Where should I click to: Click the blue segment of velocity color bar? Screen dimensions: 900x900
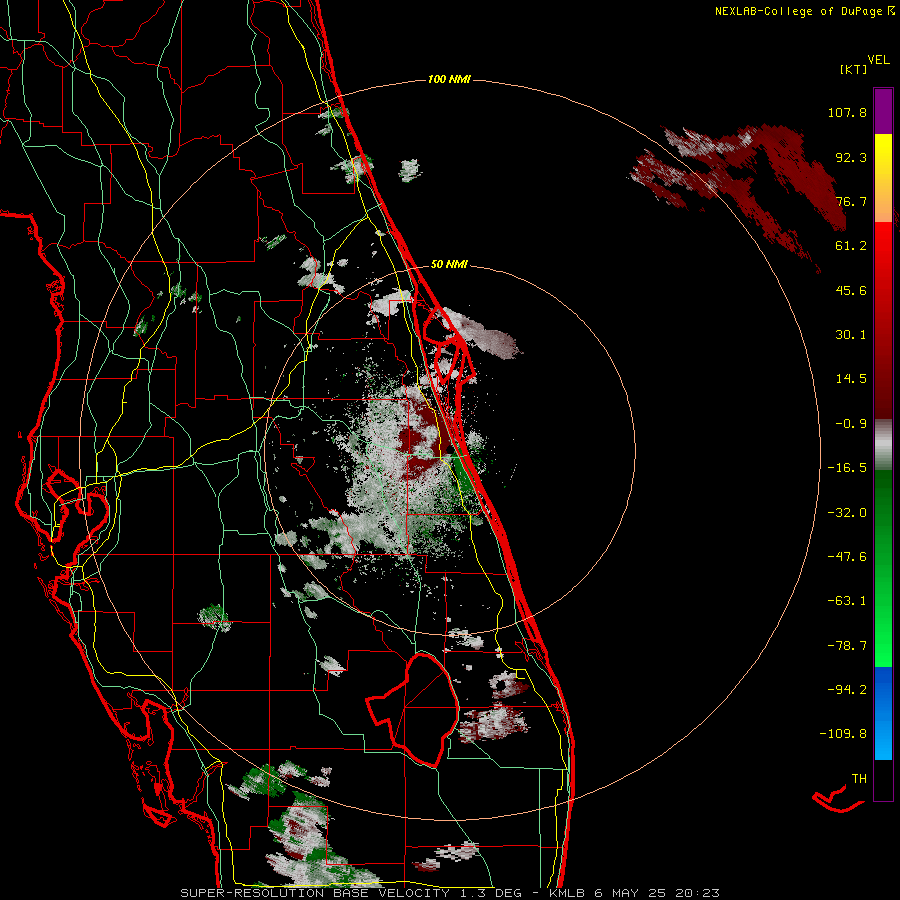(x=883, y=713)
